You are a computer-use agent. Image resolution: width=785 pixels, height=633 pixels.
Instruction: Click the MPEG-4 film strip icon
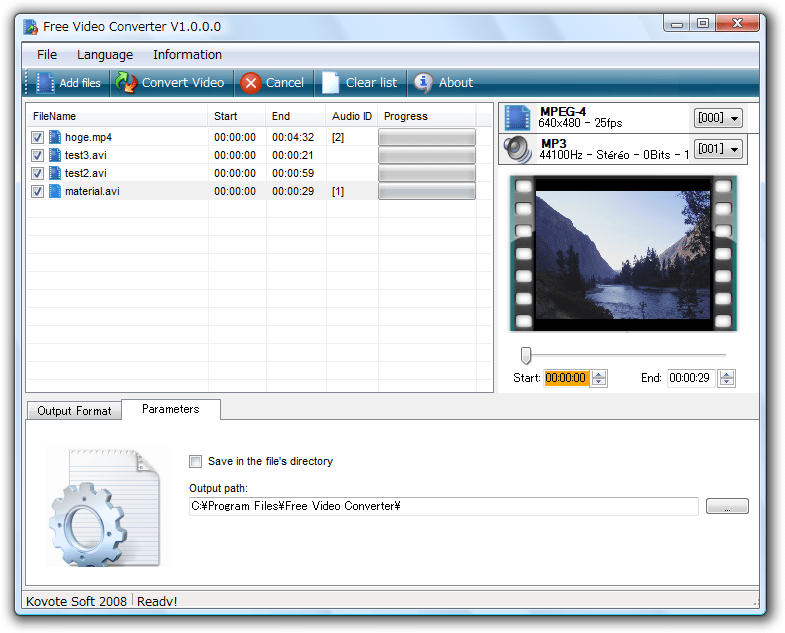pos(517,118)
